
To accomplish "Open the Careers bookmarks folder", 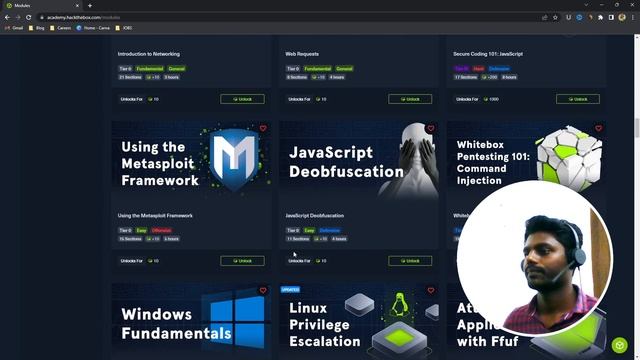I will (60, 28).
